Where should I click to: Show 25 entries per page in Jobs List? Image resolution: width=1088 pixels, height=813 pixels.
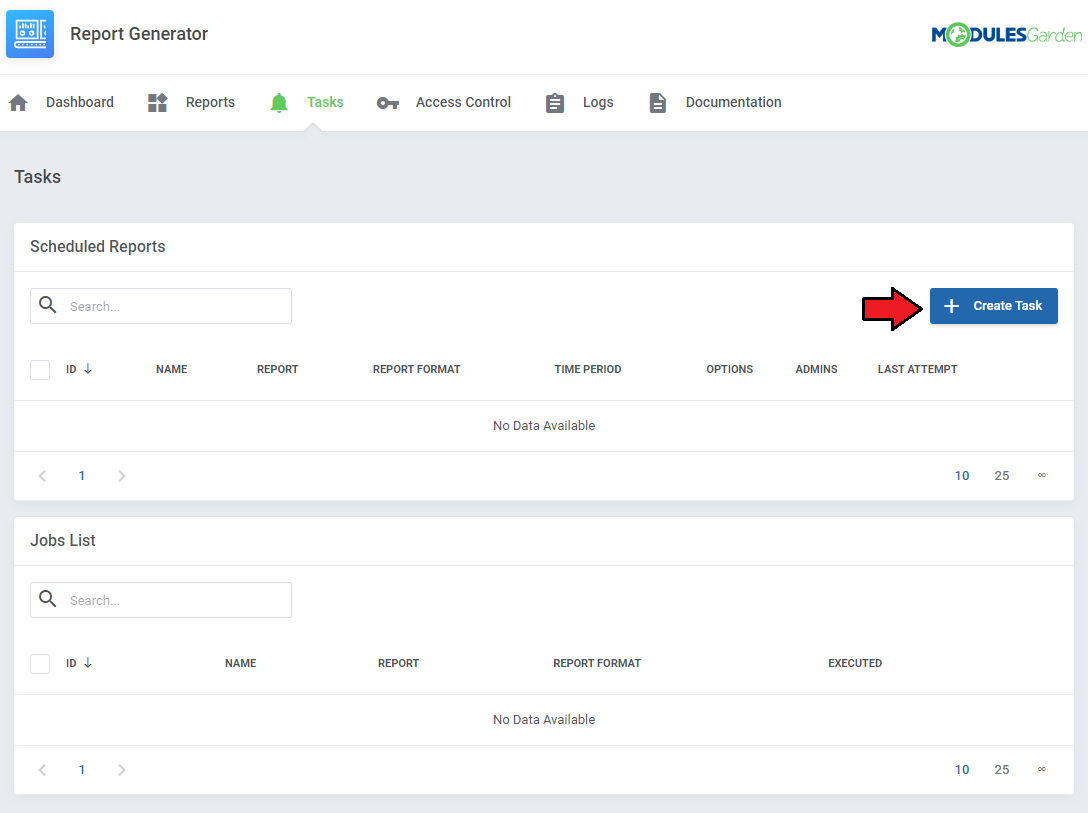click(1002, 770)
